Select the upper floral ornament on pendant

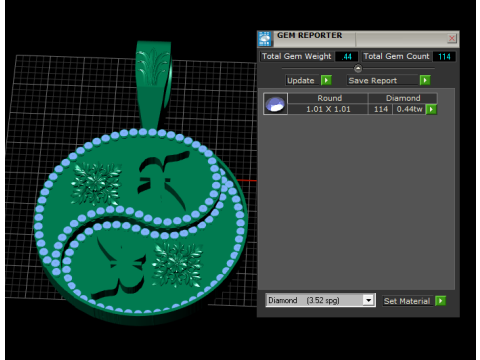click(x=96, y=183)
